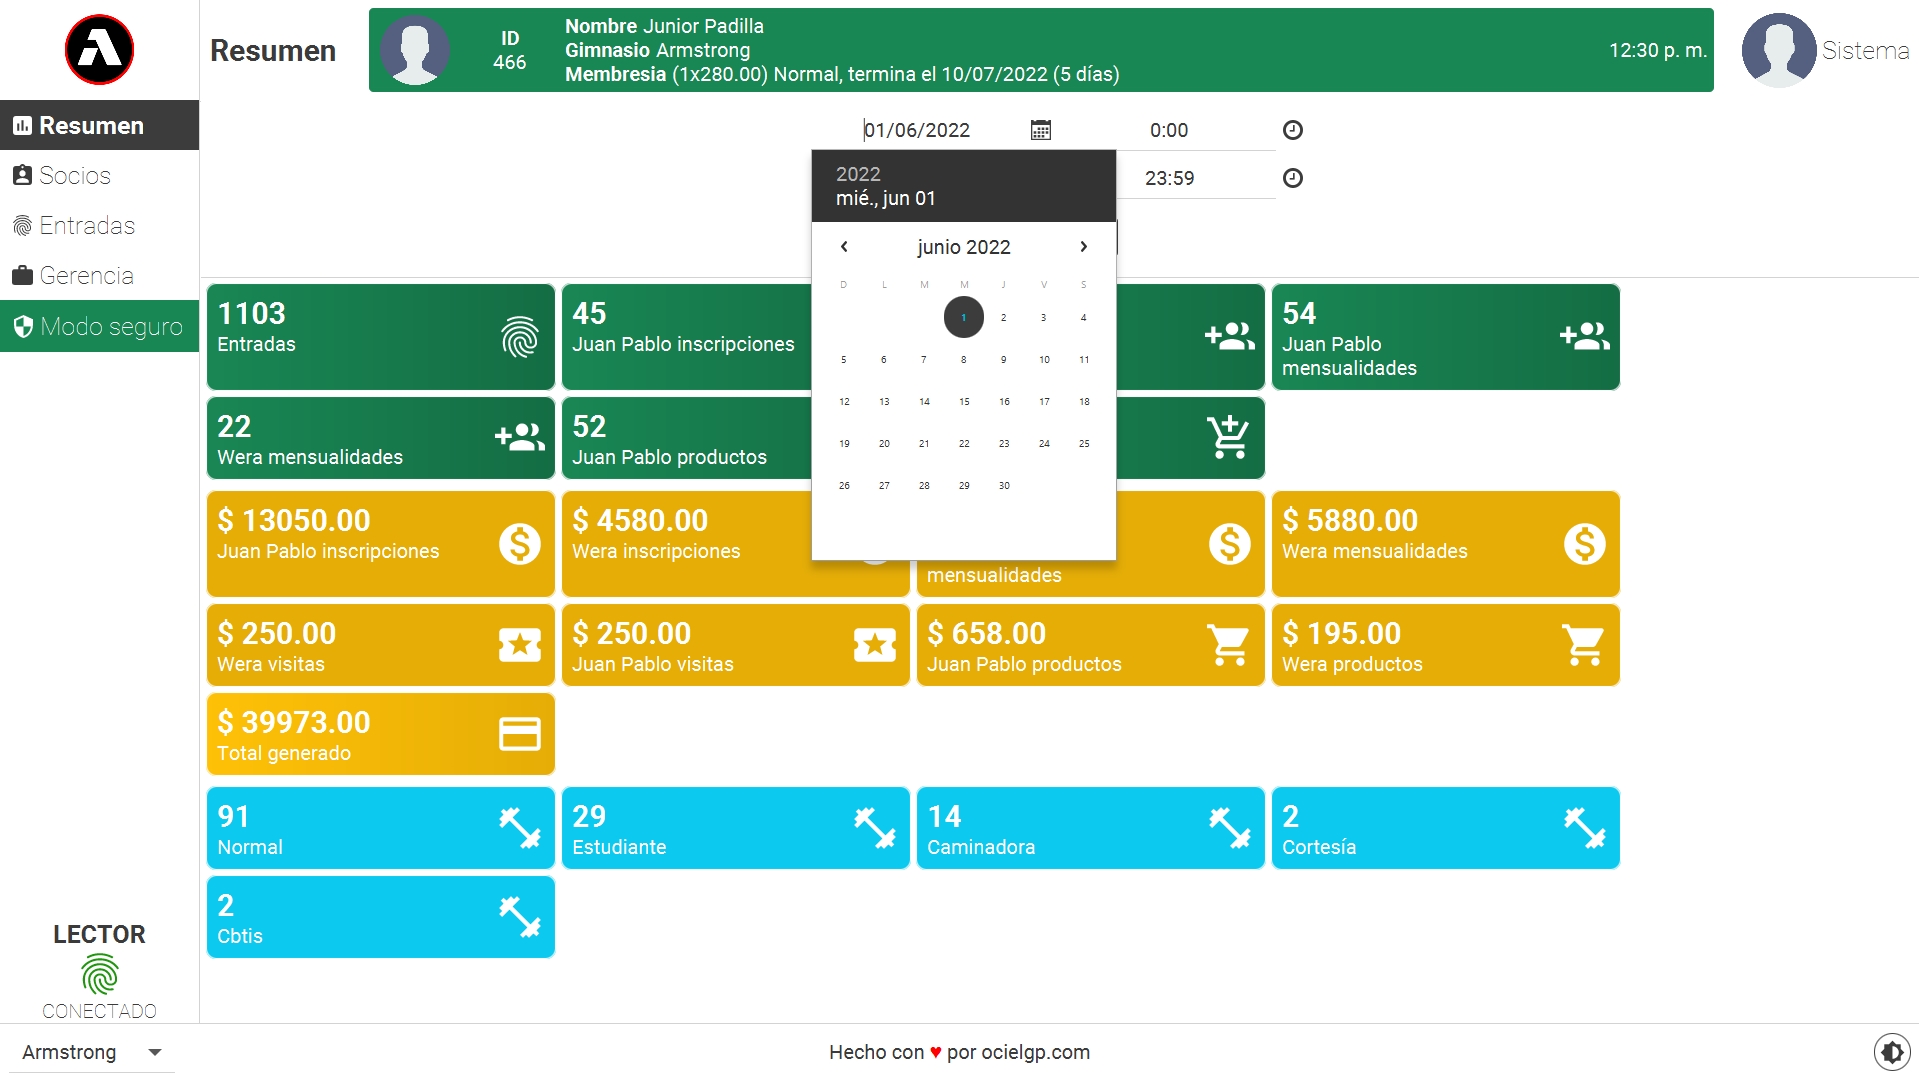Click ticket icon on Wera visitas card

pos(520,645)
